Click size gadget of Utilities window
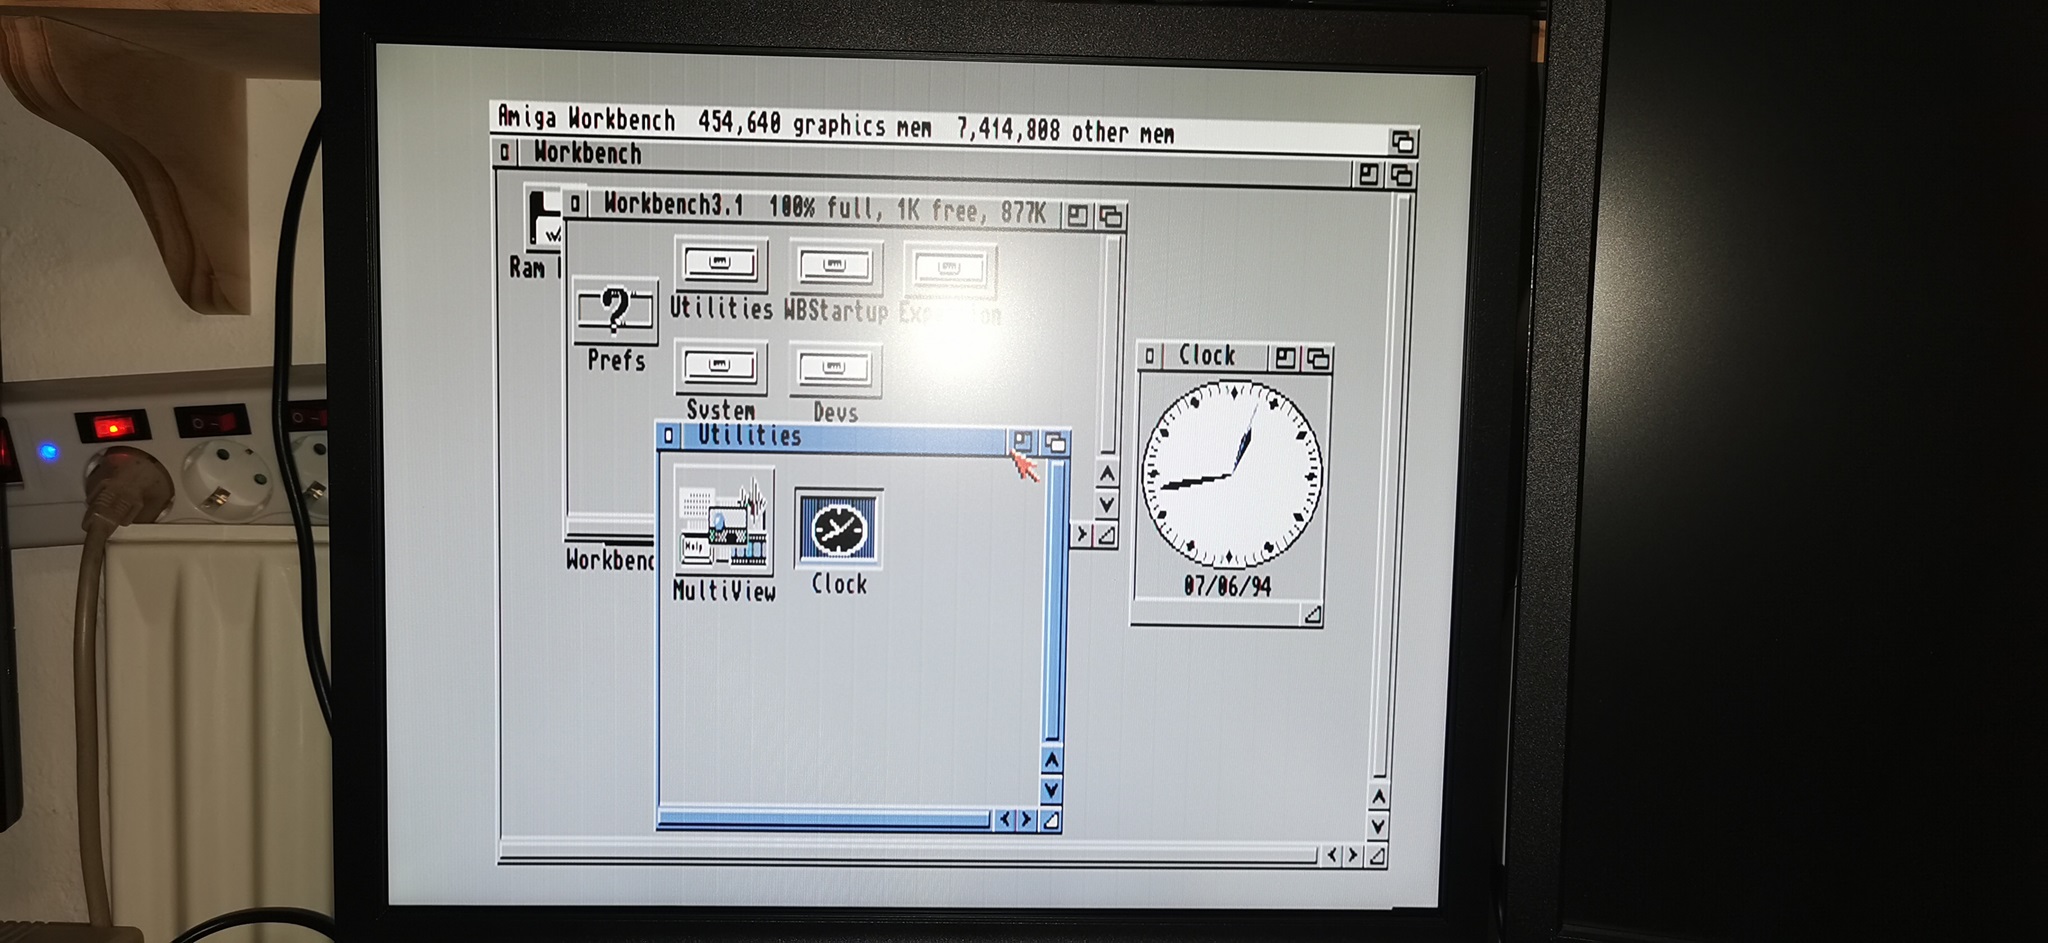Viewport: 2048px width, 943px height. 1050,821
